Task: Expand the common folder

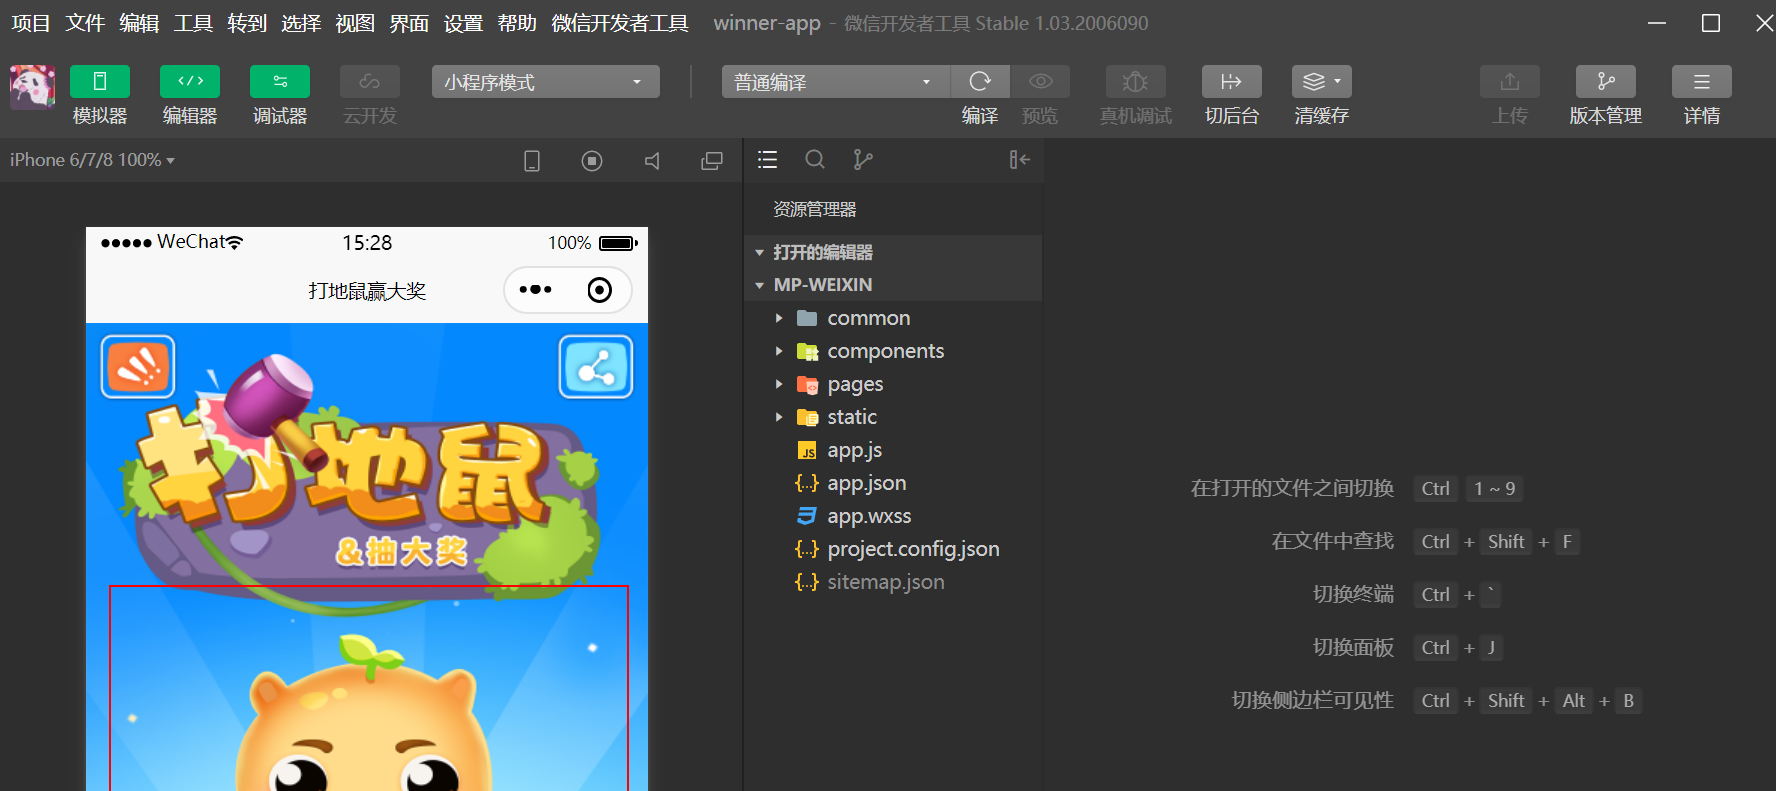Action: (x=893, y=318)
